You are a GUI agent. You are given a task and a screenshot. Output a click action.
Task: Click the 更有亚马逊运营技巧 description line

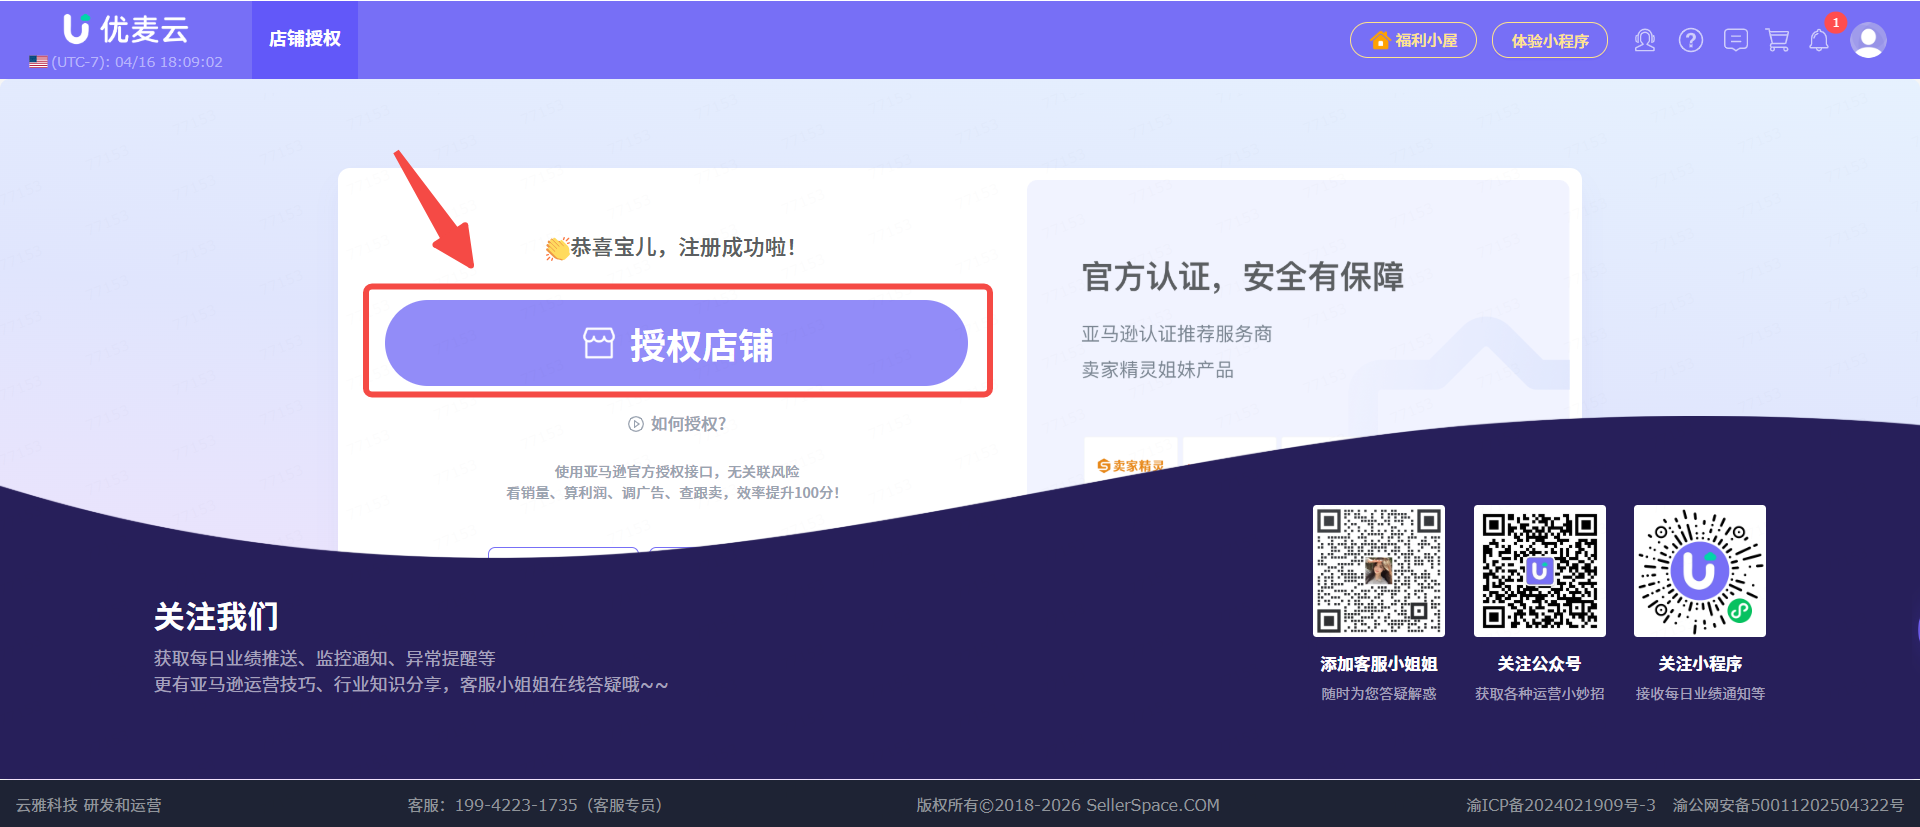click(x=411, y=685)
